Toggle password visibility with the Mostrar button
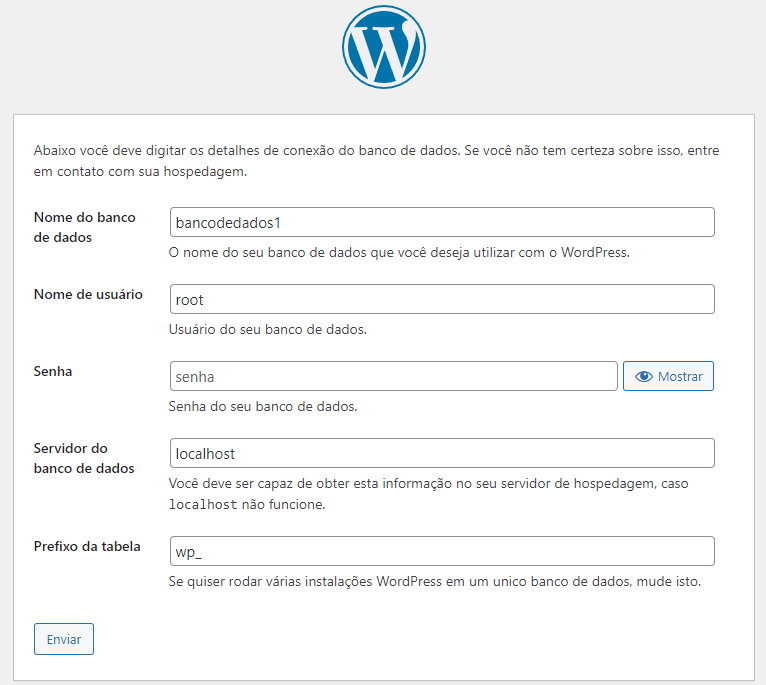Viewport: 766px width, 685px height. pyautogui.click(x=668, y=377)
